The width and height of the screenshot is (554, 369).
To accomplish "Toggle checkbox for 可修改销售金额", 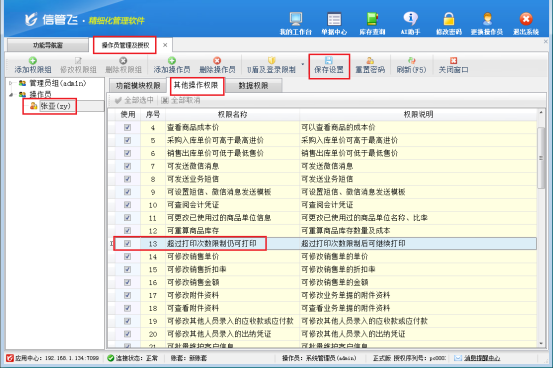I will 128,282.
